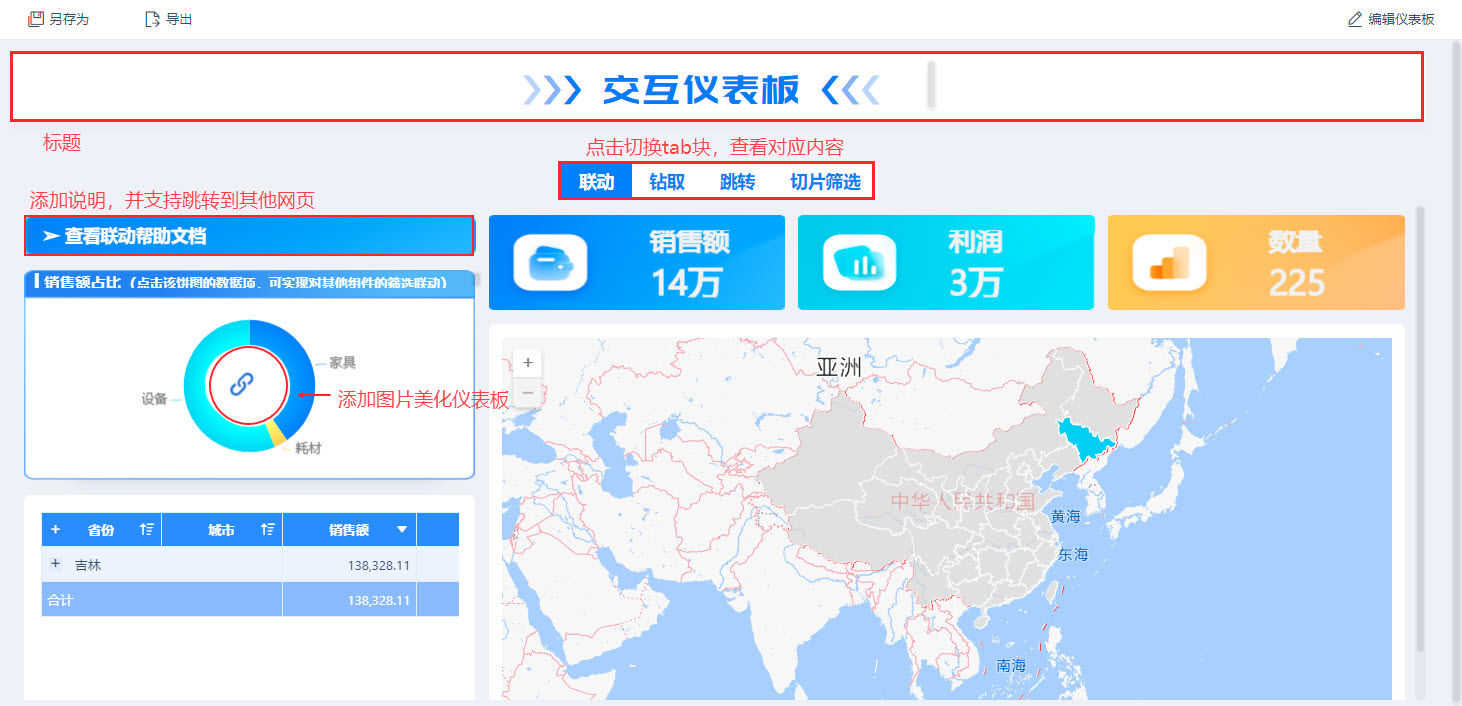Click the 吉林 cell in the table
Image resolution: width=1462 pixels, height=706 pixels.
[x=88, y=565]
